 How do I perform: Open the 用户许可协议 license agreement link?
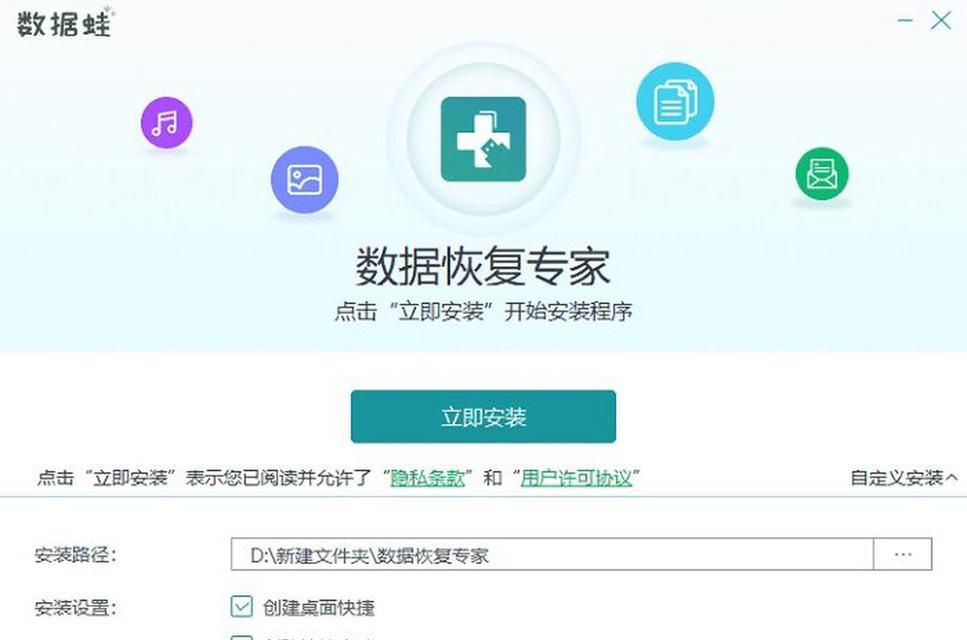tap(577, 478)
